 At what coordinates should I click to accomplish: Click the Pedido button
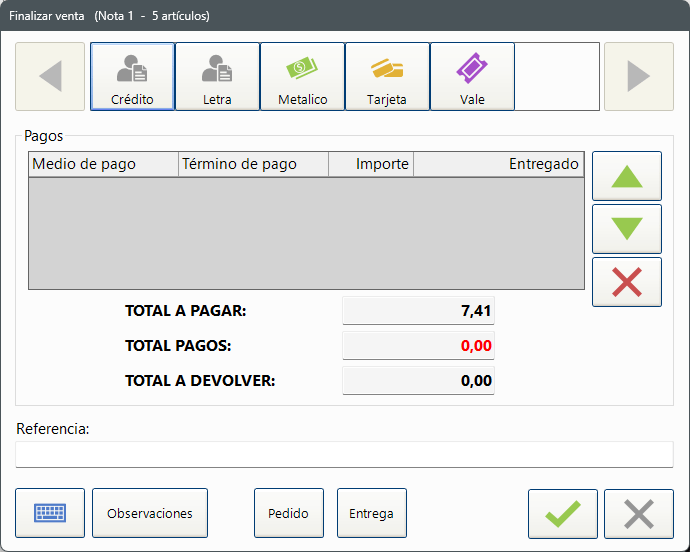coord(288,513)
